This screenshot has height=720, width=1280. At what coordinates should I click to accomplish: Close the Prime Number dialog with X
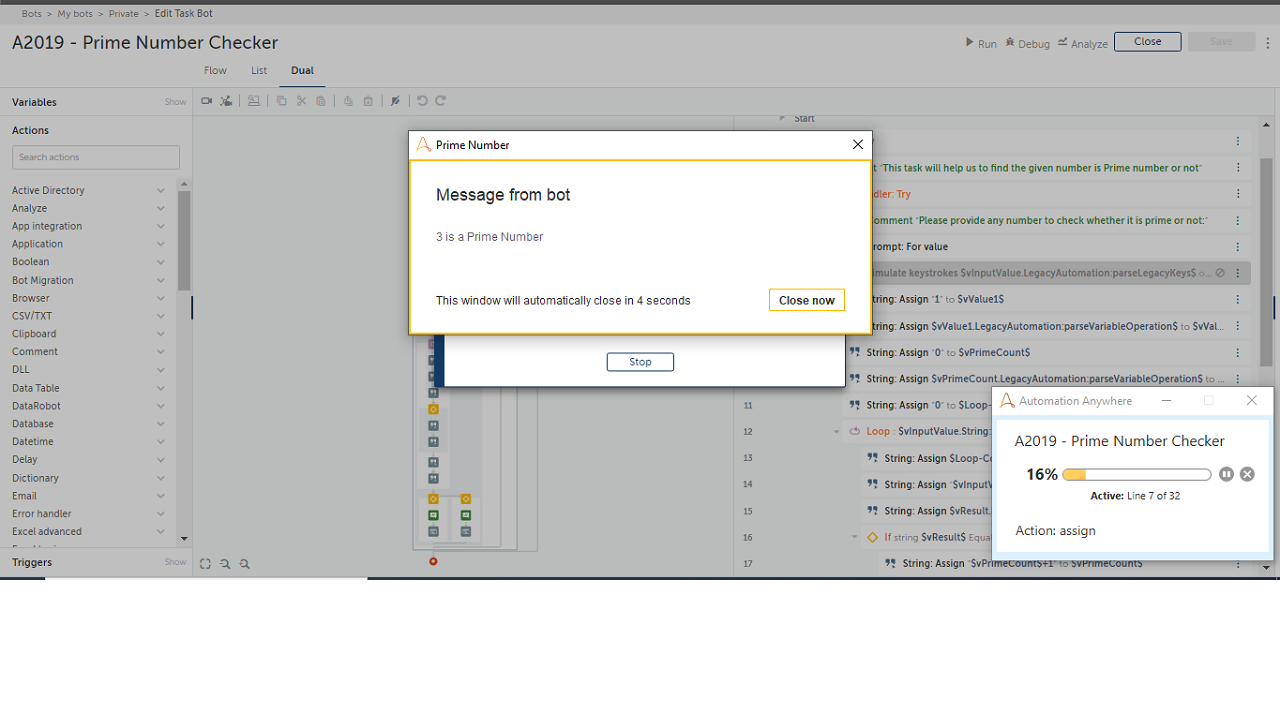(x=857, y=145)
